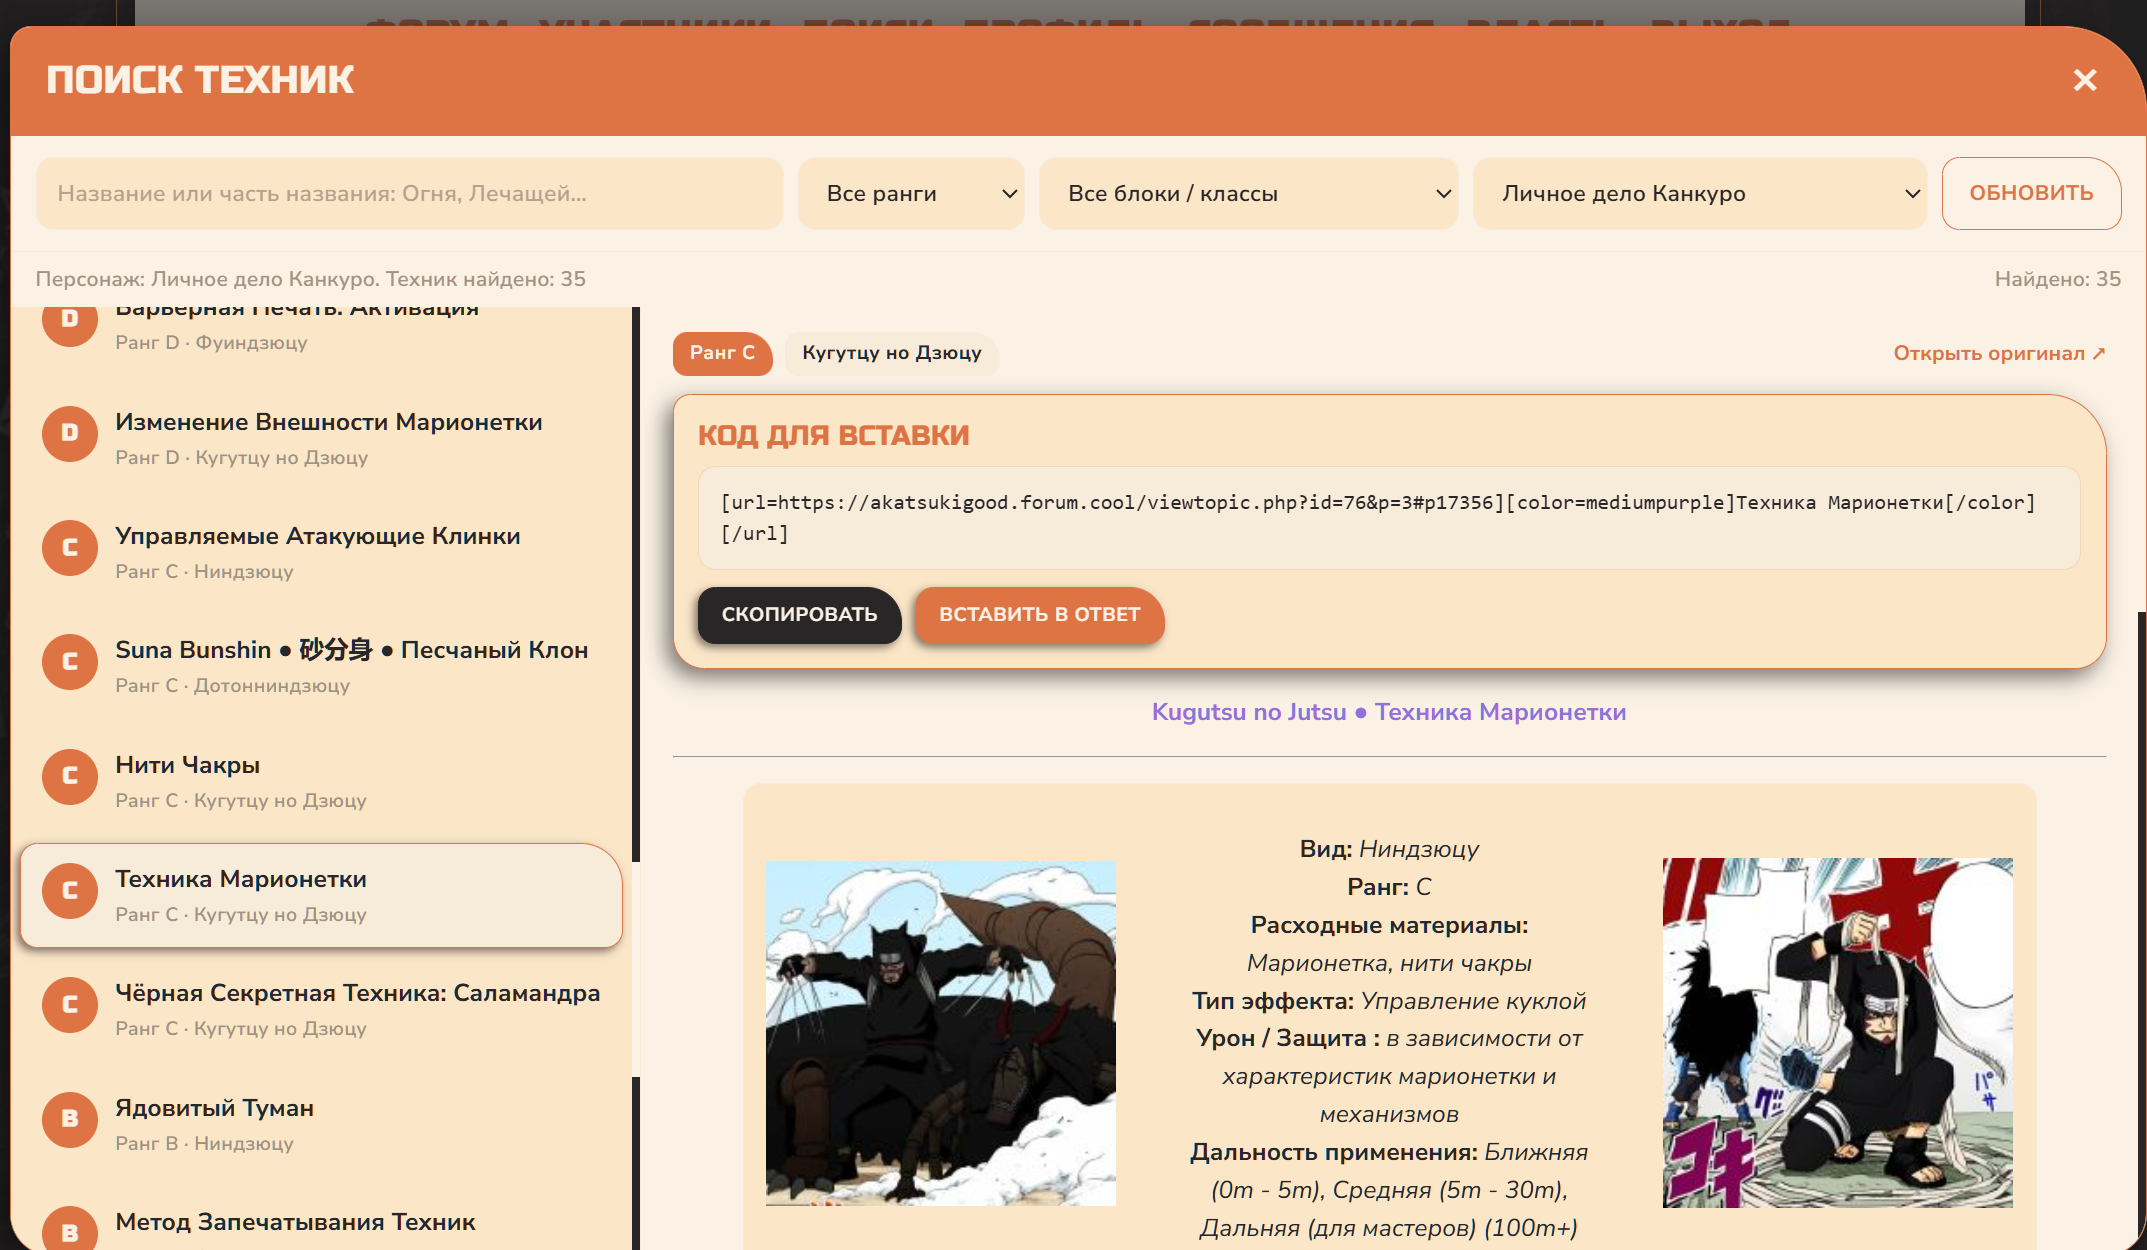Image resolution: width=2147 pixels, height=1250 pixels.
Task: Click rank C badge beside 'Техника Марионетки'
Action: [70, 891]
